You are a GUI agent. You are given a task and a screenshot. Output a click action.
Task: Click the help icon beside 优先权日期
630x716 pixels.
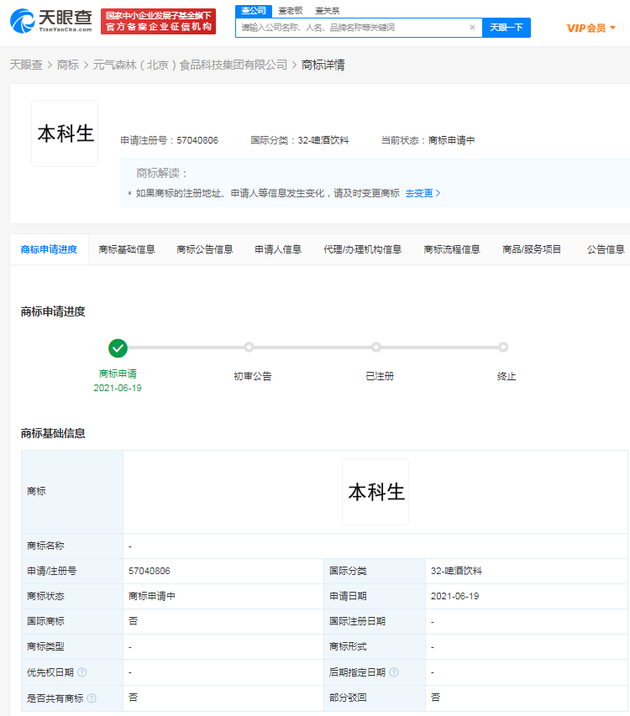point(82,672)
